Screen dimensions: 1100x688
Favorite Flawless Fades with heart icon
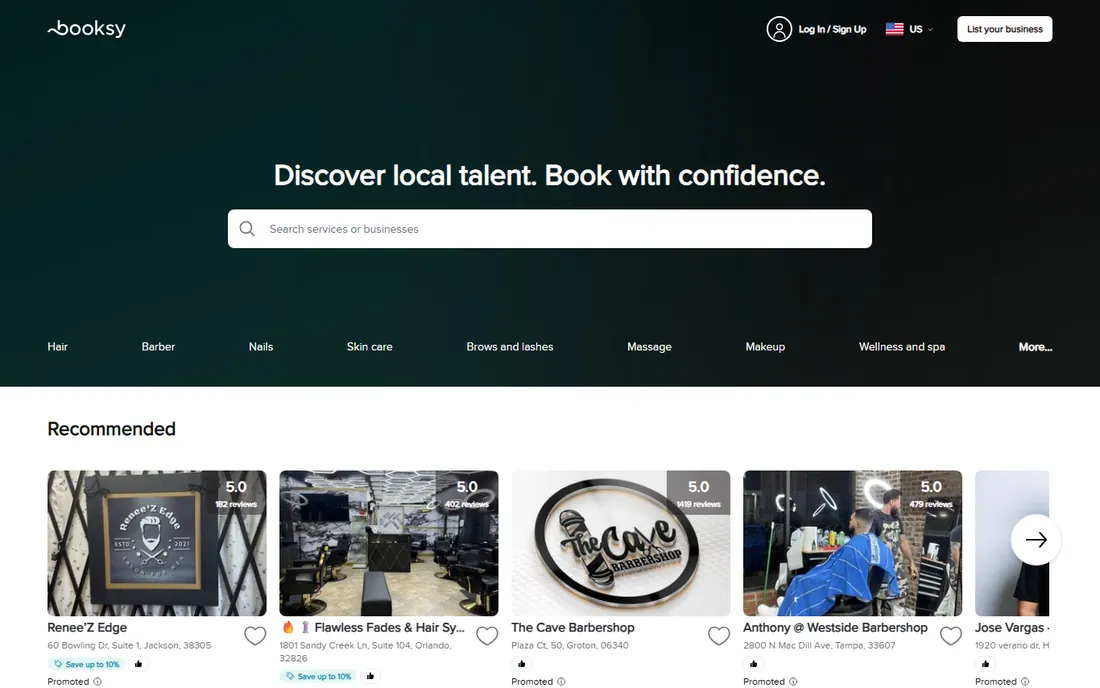tap(487, 635)
